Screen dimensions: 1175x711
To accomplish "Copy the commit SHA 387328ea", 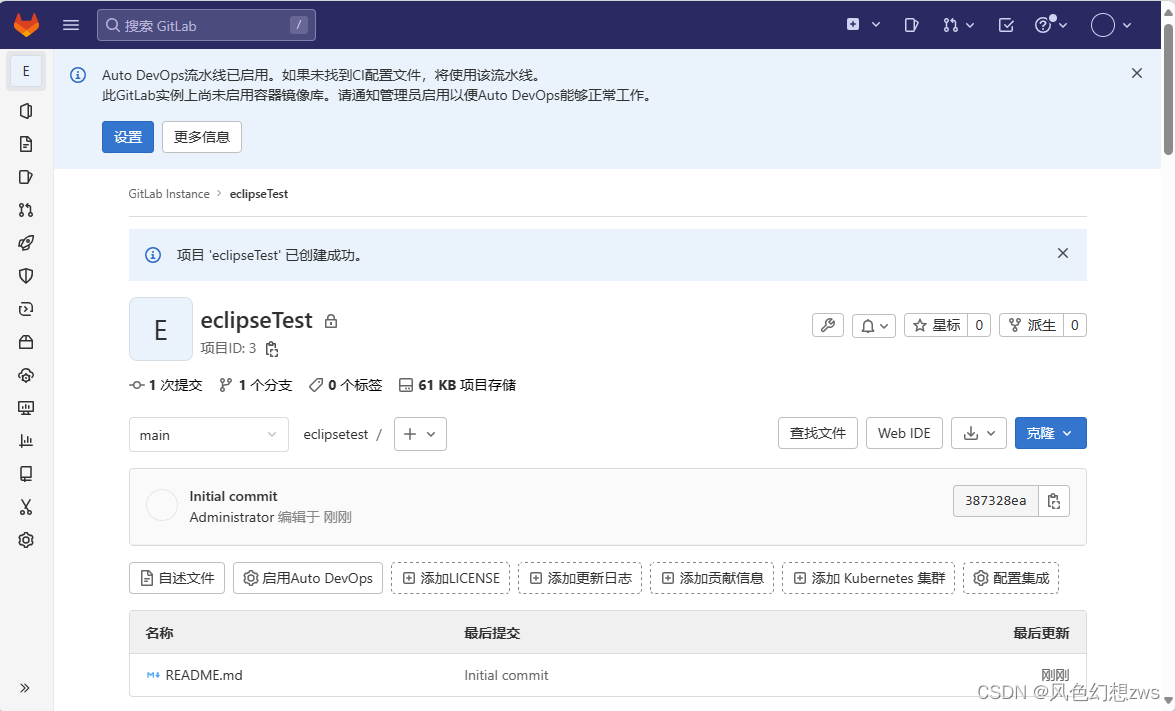I will (1054, 500).
